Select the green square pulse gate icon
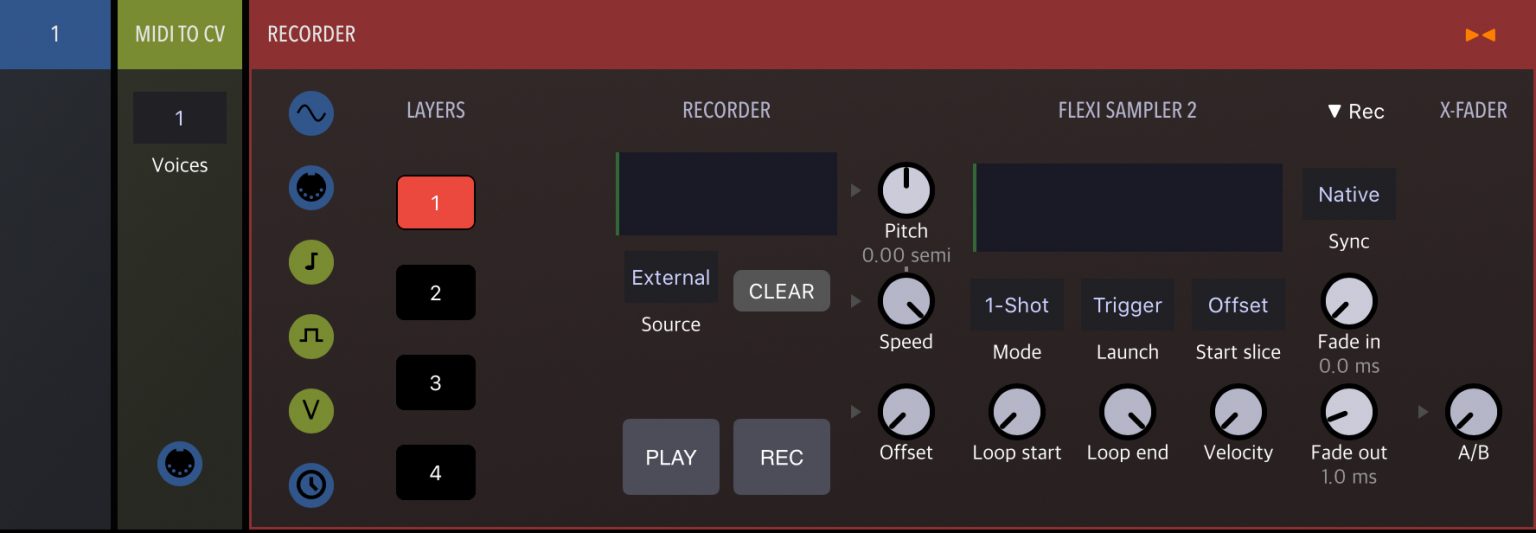The height and width of the screenshot is (533, 1536). coord(311,336)
